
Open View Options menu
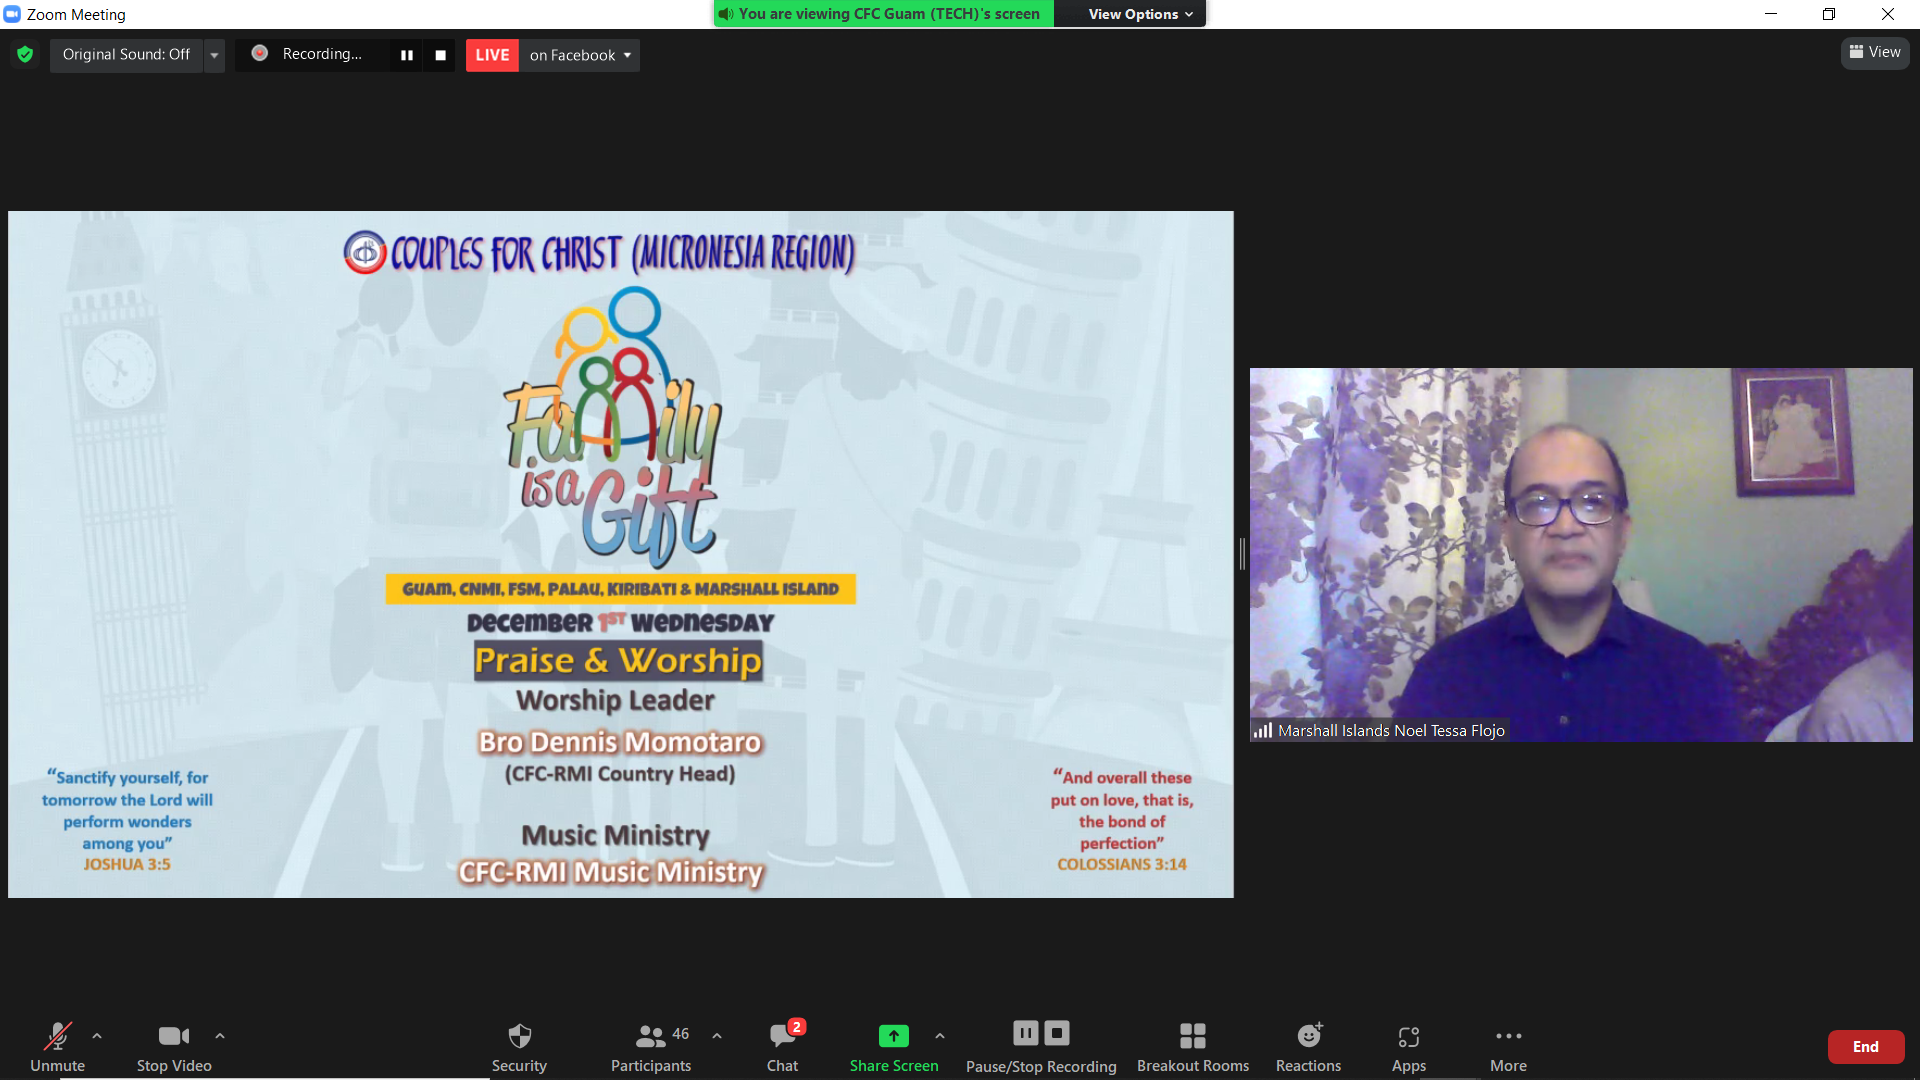(x=1140, y=14)
